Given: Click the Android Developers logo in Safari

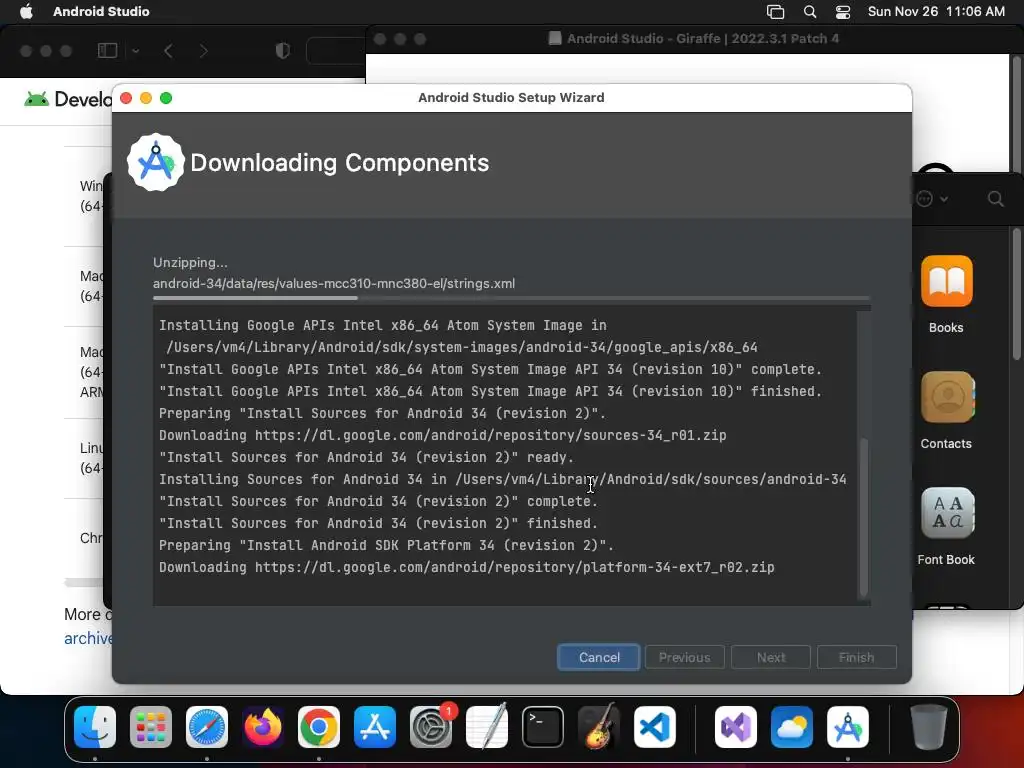Looking at the screenshot, I should pyautogui.click(x=68, y=99).
